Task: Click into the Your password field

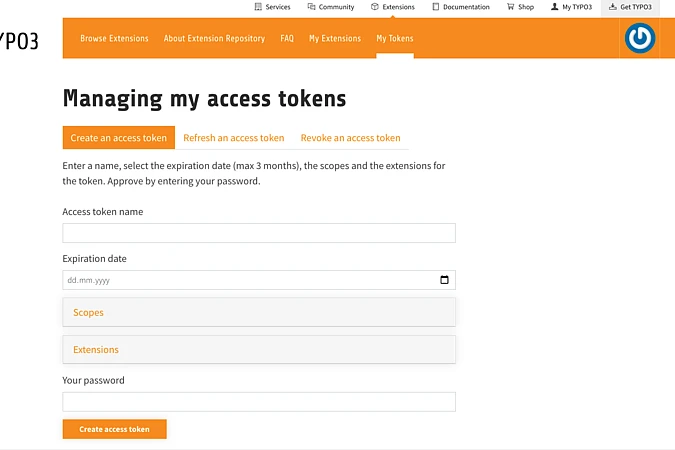Action: (259, 402)
